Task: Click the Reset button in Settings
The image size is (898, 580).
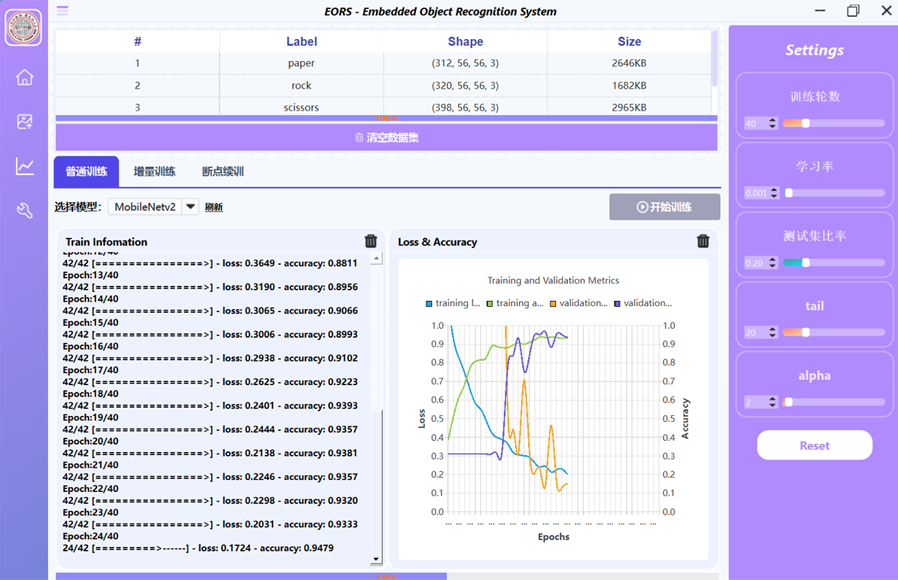Action: tap(814, 446)
